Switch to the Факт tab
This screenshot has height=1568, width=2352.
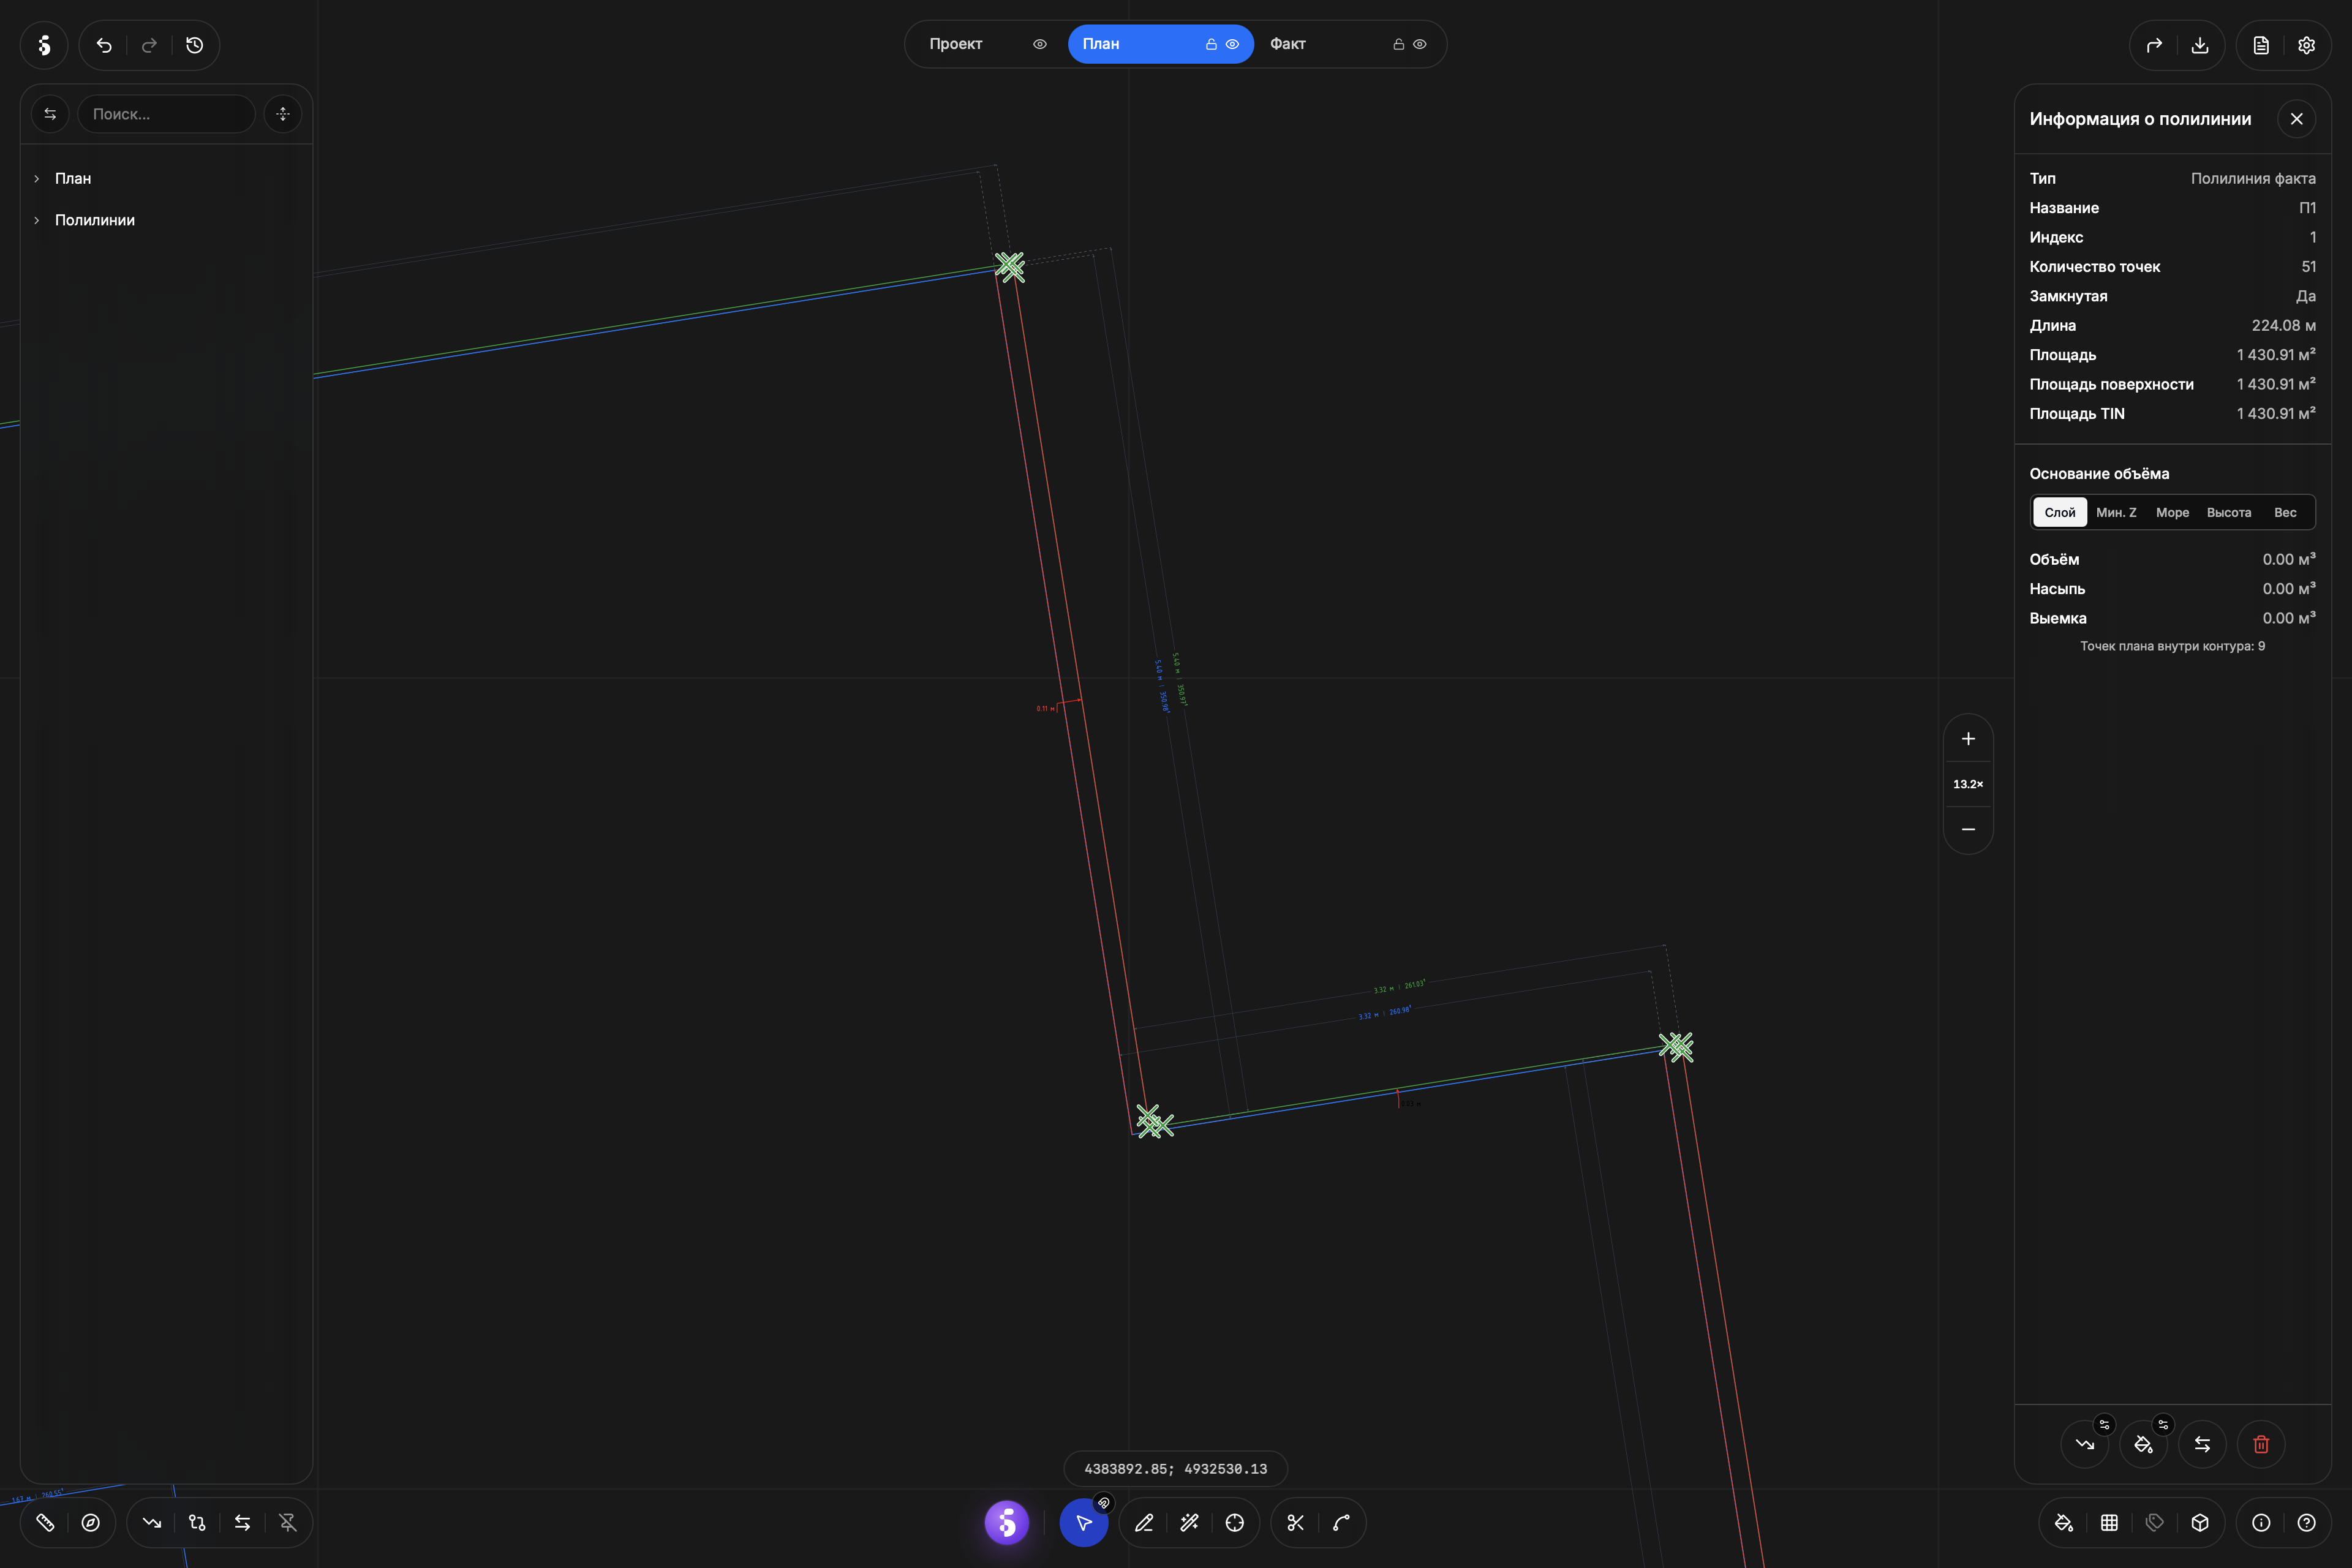(x=1288, y=44)
